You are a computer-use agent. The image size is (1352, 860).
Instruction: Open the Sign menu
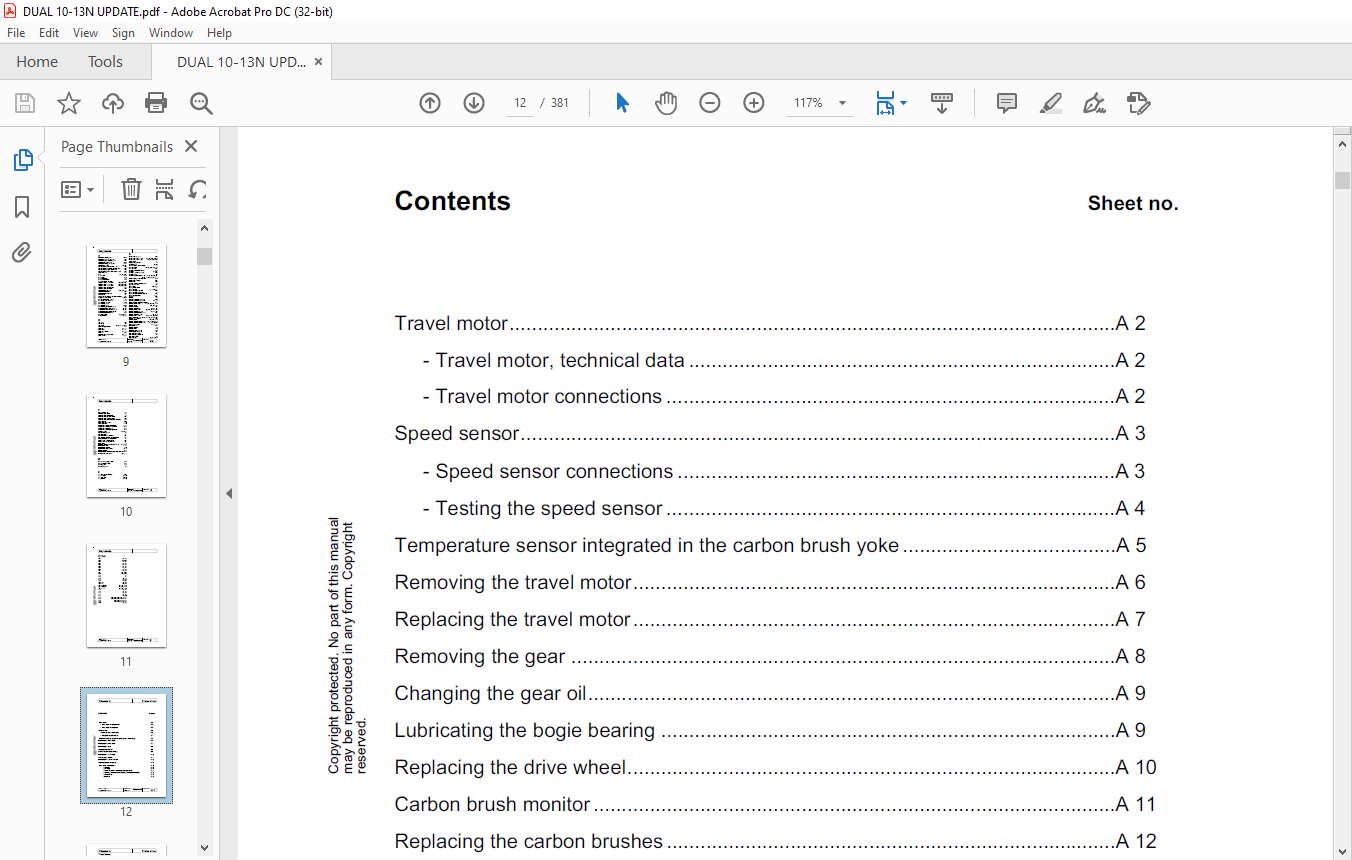(x=123, y=33)
